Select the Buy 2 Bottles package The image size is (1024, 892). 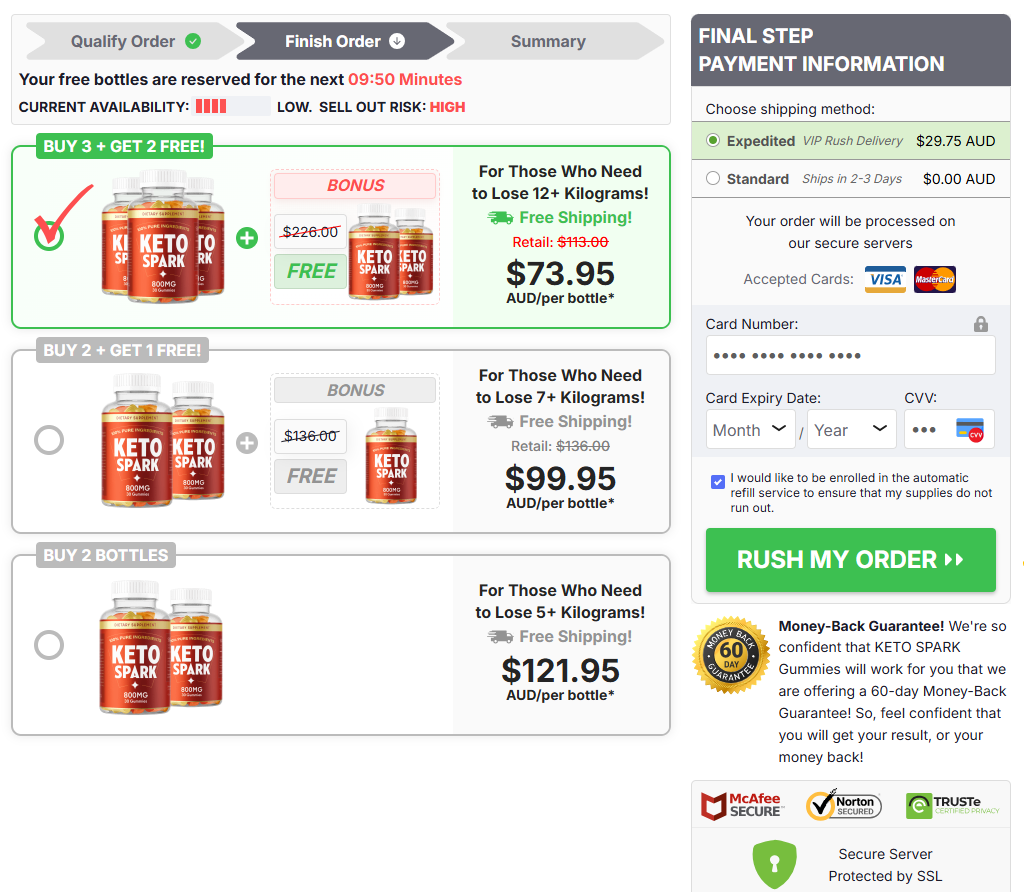[49, 645]
